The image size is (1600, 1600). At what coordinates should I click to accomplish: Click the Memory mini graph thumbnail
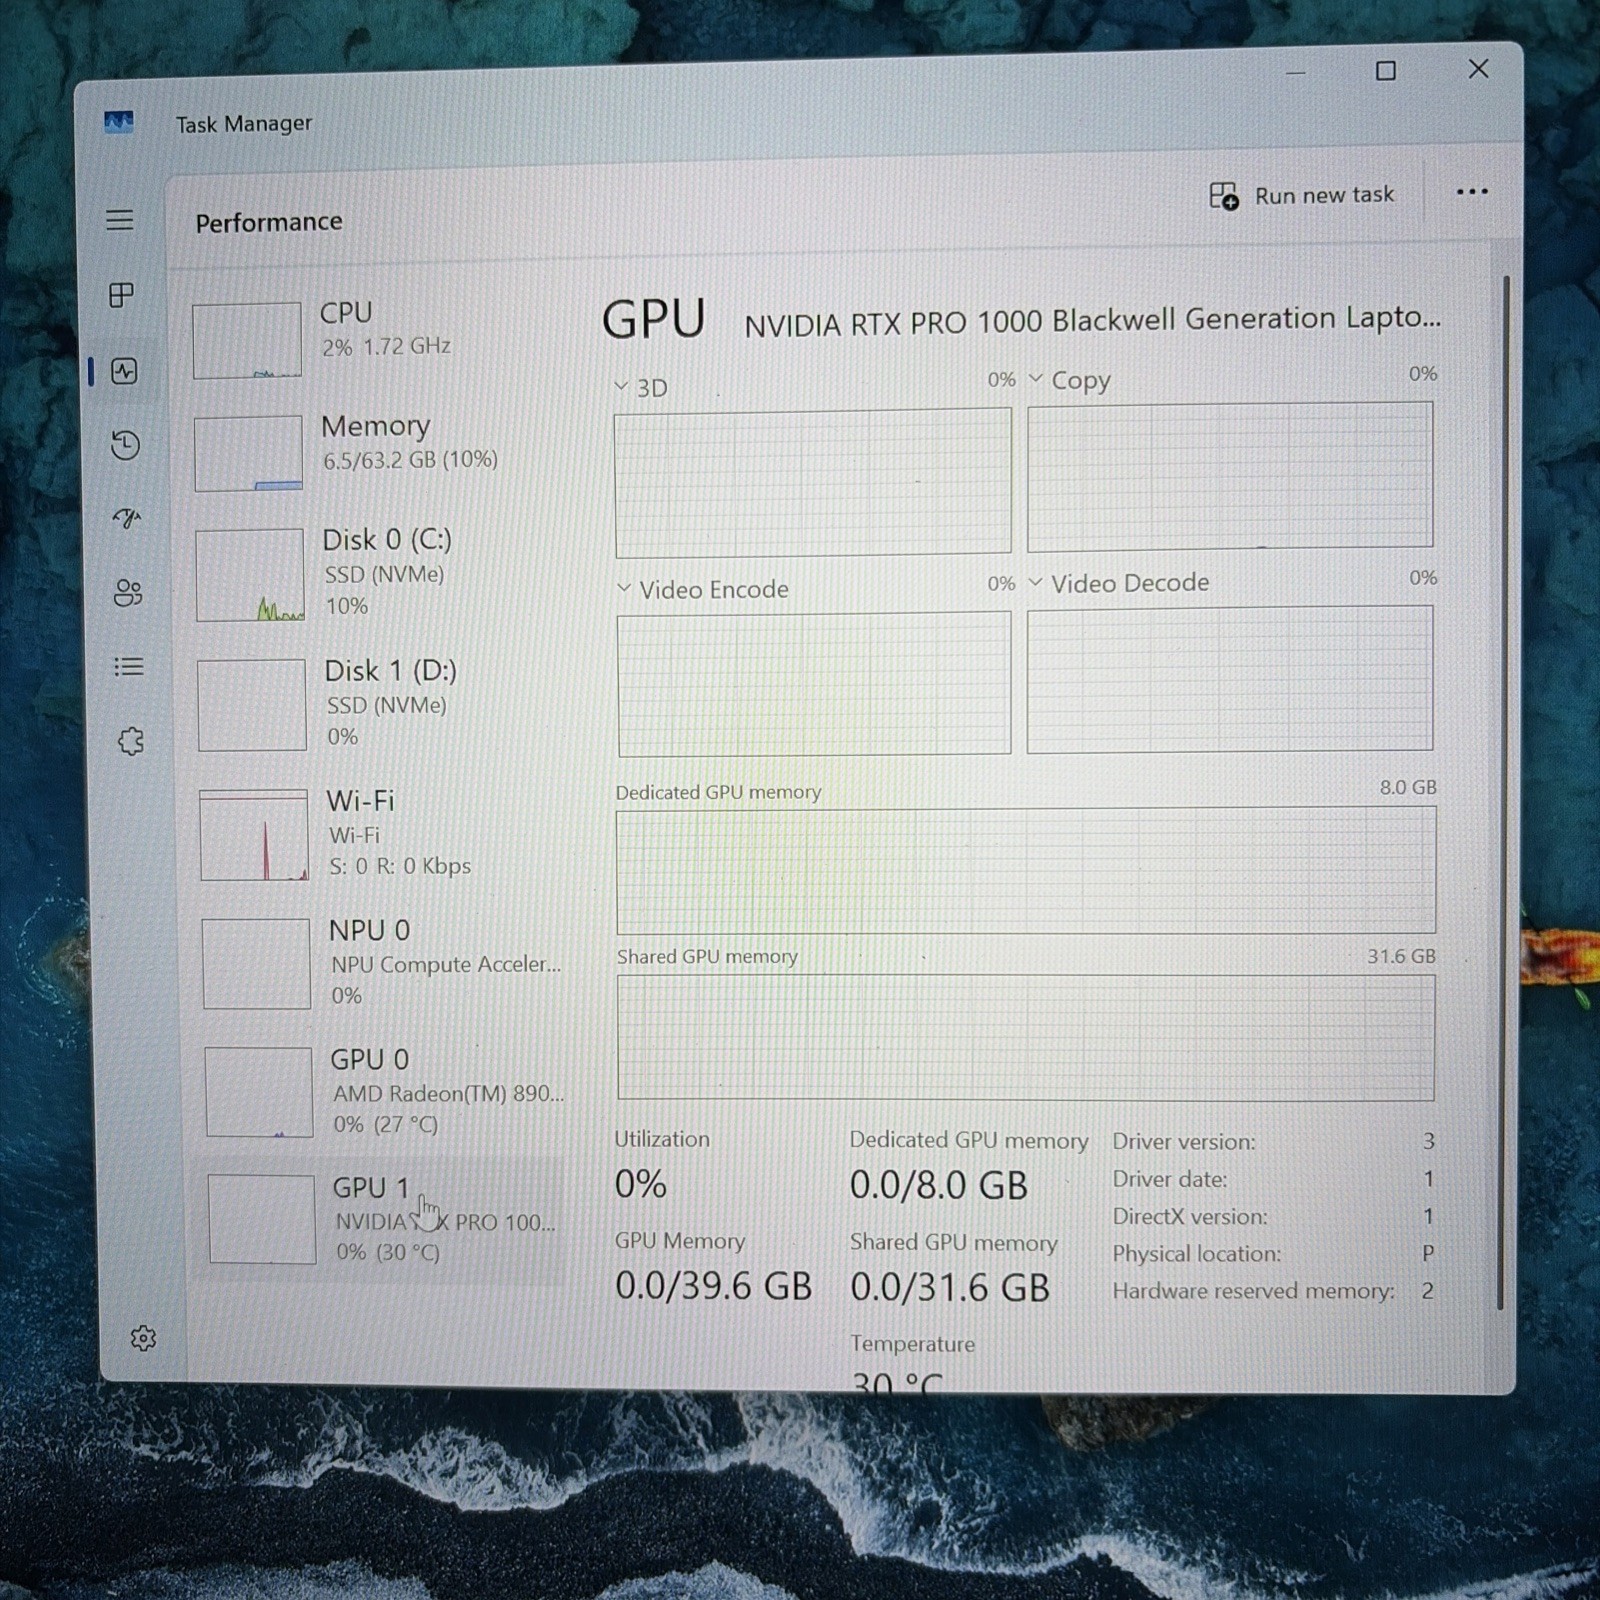(248, 454)
